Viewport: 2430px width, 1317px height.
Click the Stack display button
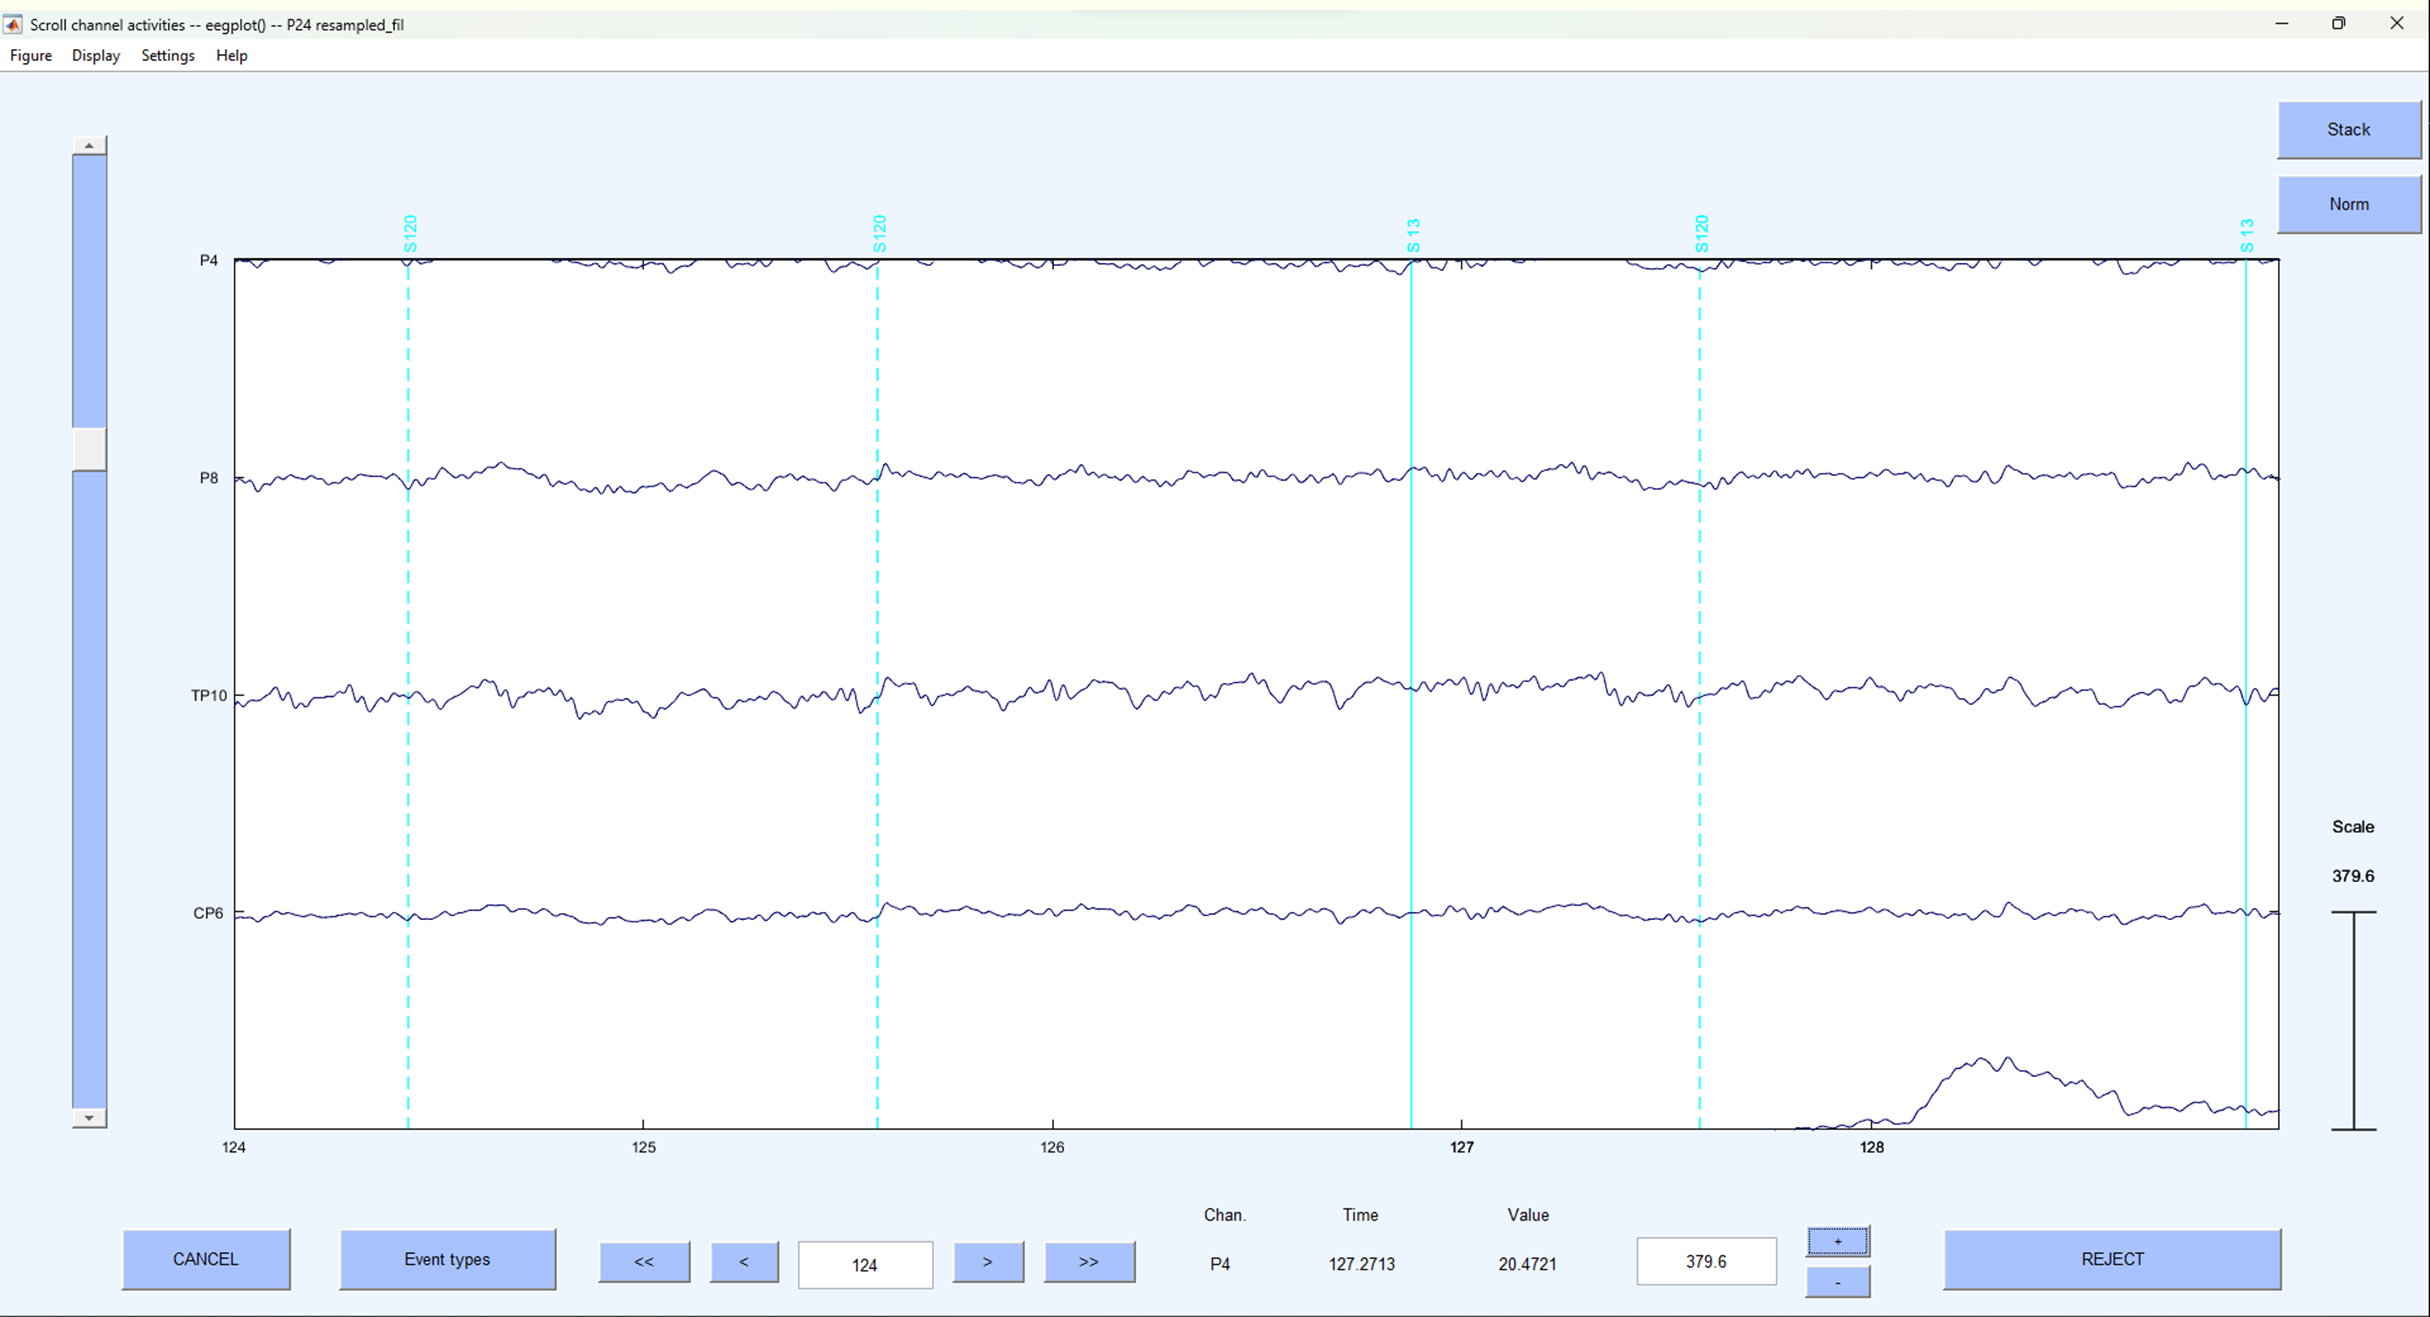pyautogui.click(x=2349, y=129)
